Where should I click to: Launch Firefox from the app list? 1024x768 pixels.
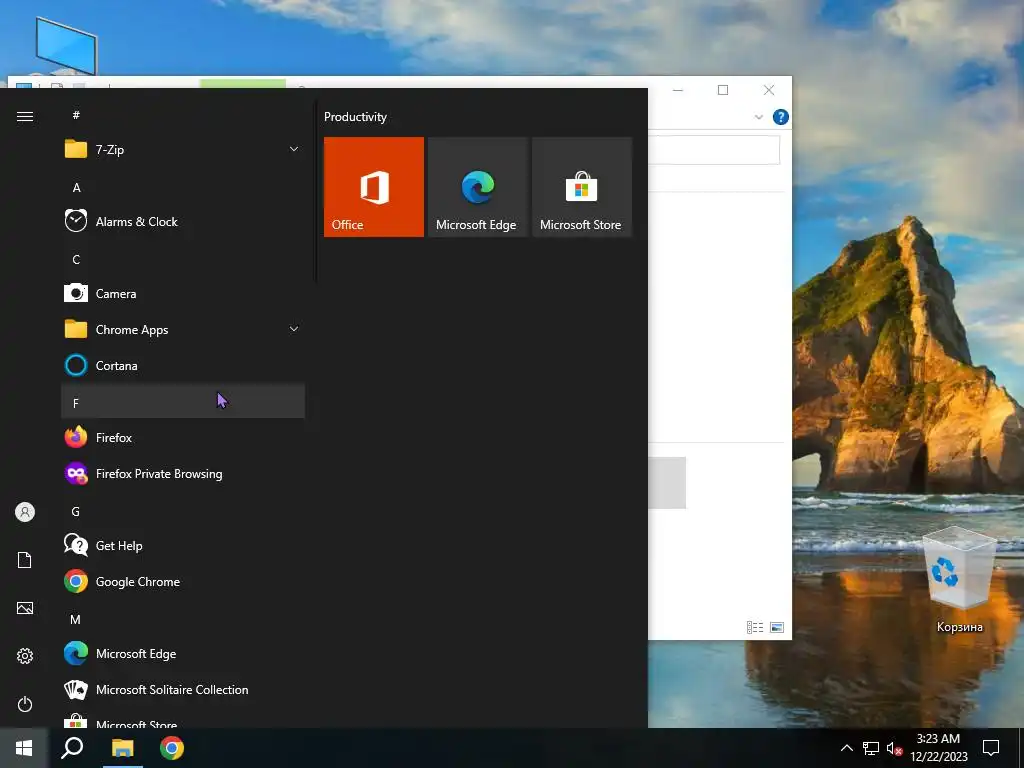click(183, 438)
